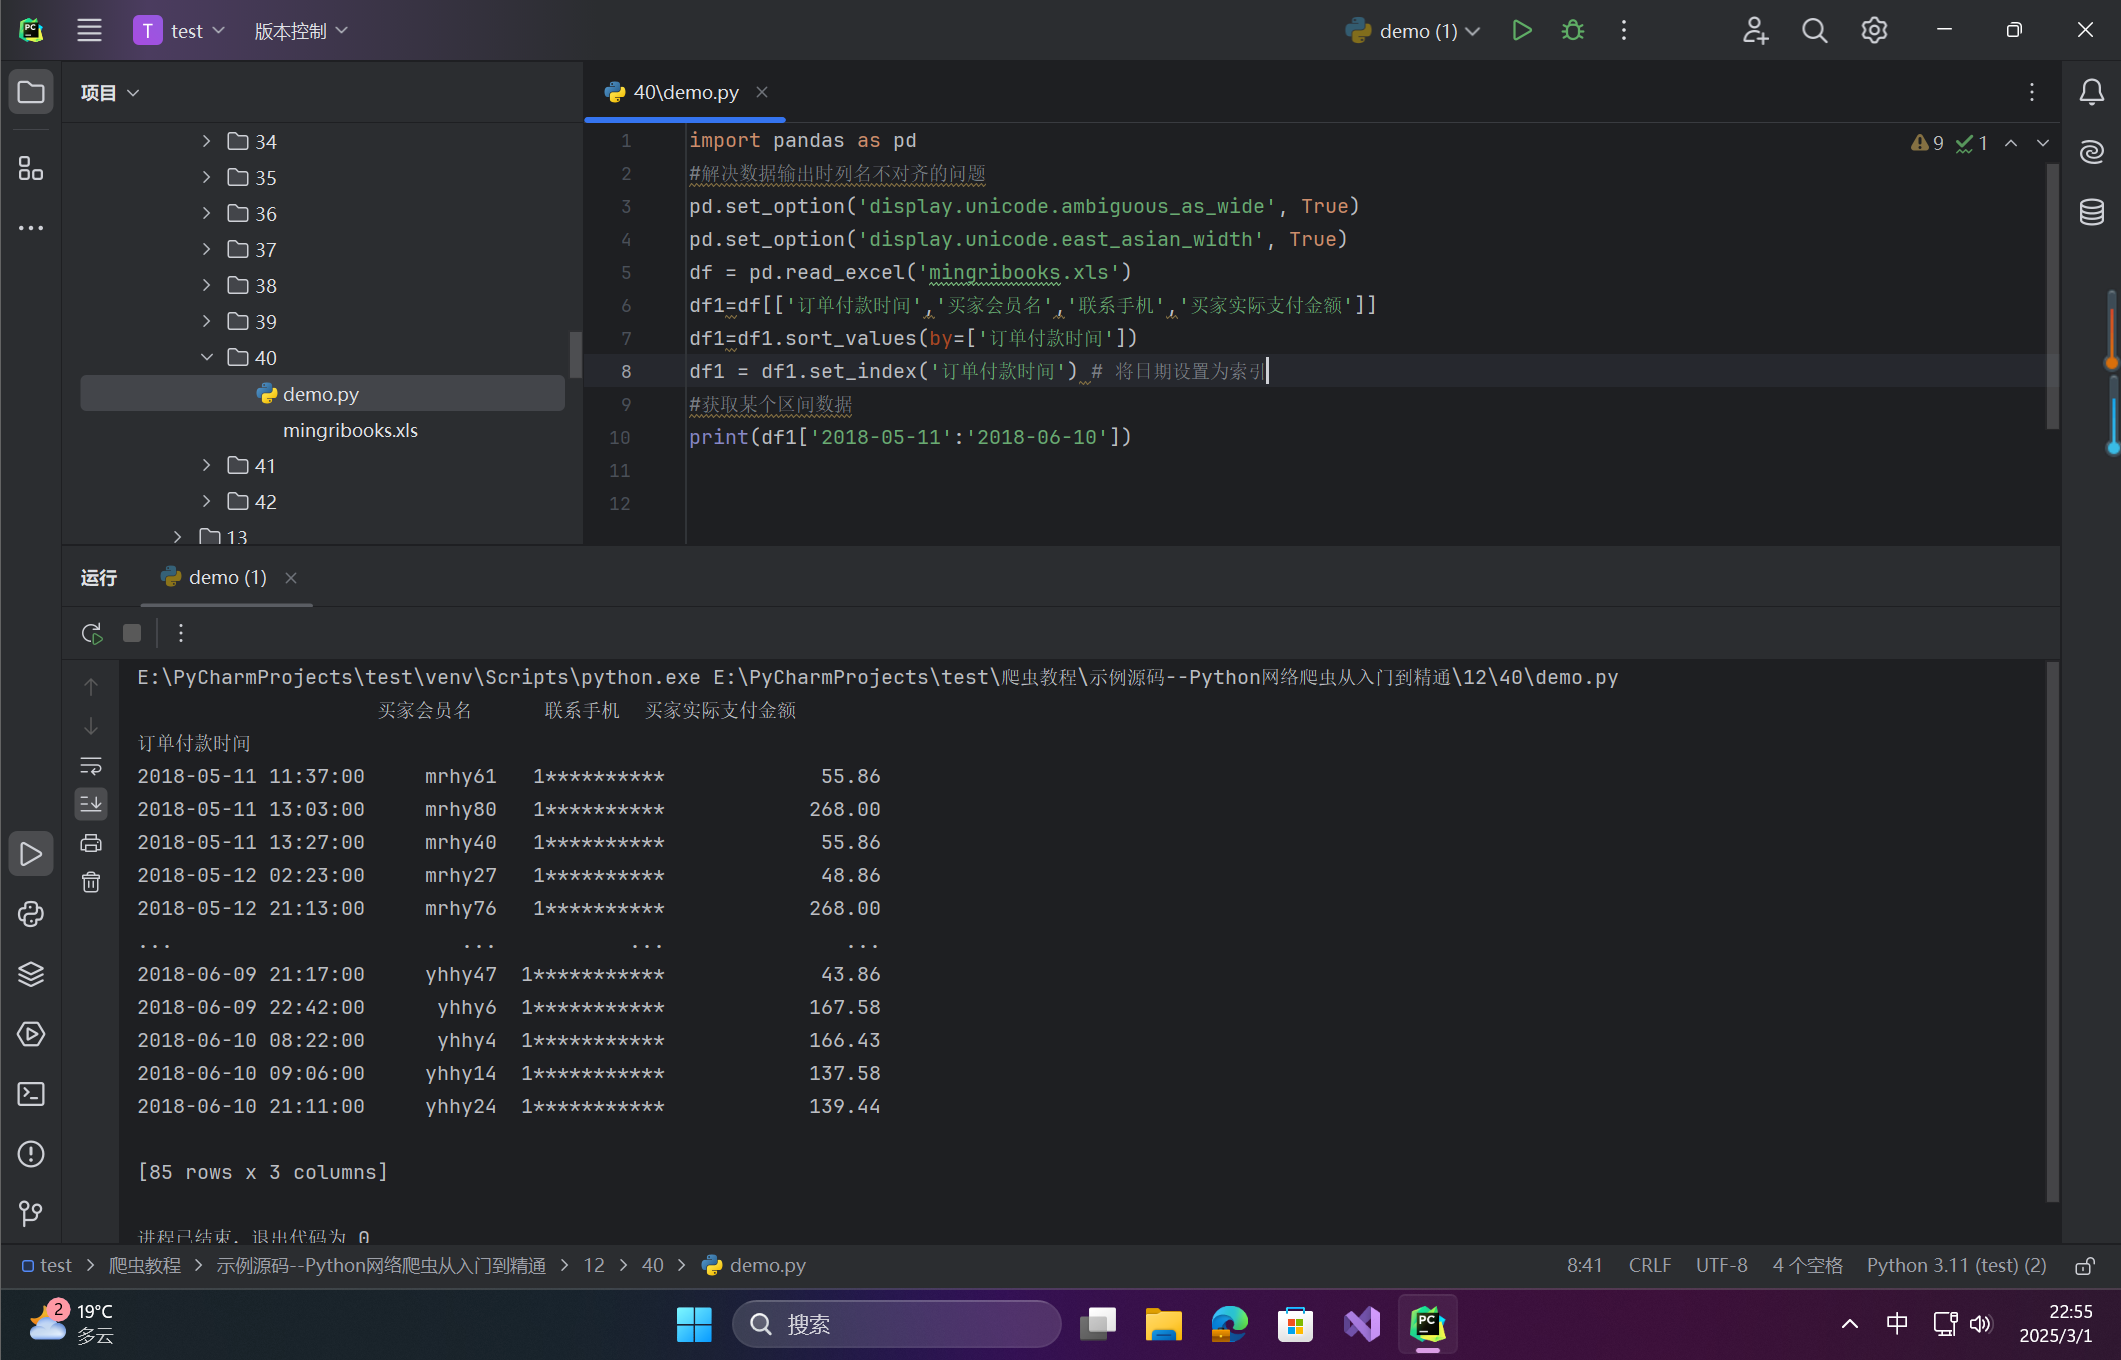Start debugging with the bug icon
The image size is (2121, 1360).
pyautogui.click(x=1572, y=31)
